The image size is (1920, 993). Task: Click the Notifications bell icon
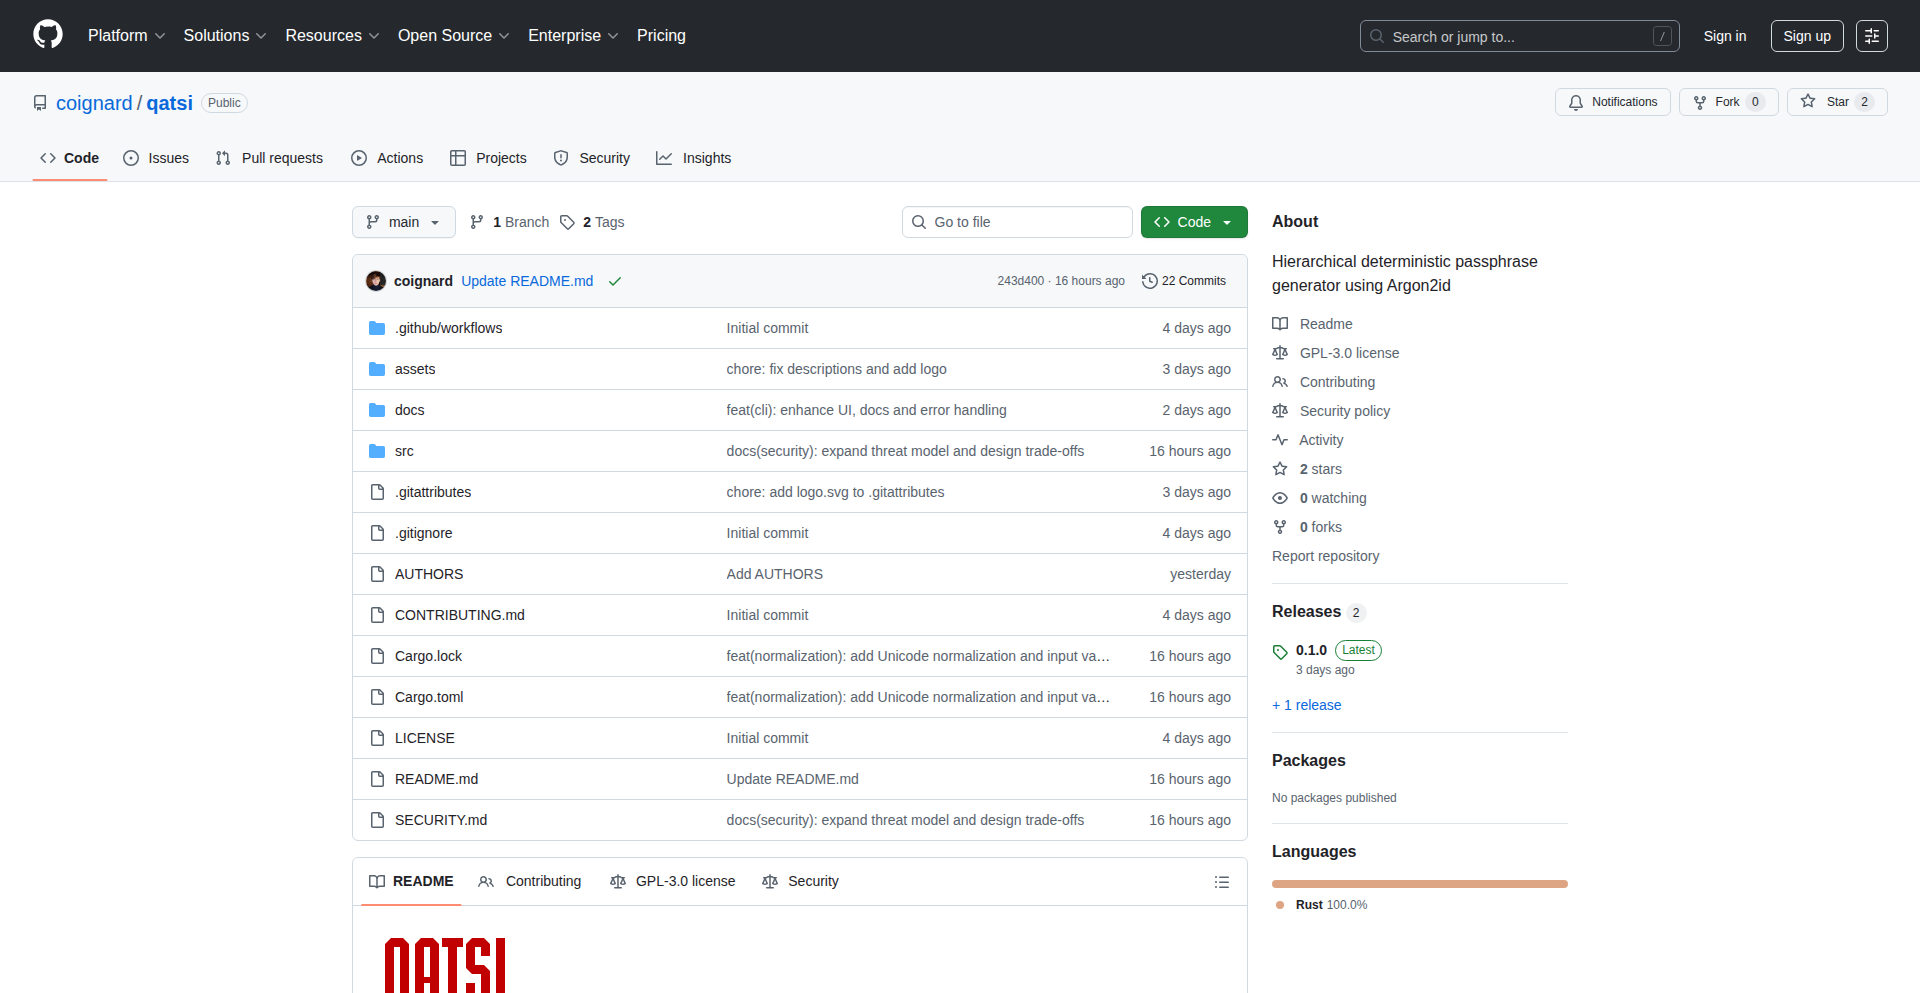(x=1576, y=102)
